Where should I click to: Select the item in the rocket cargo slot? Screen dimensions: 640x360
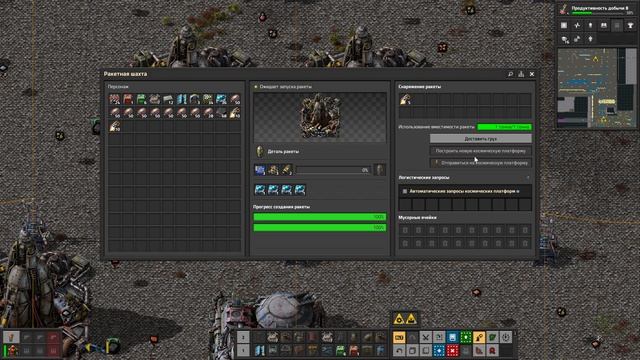405,99
